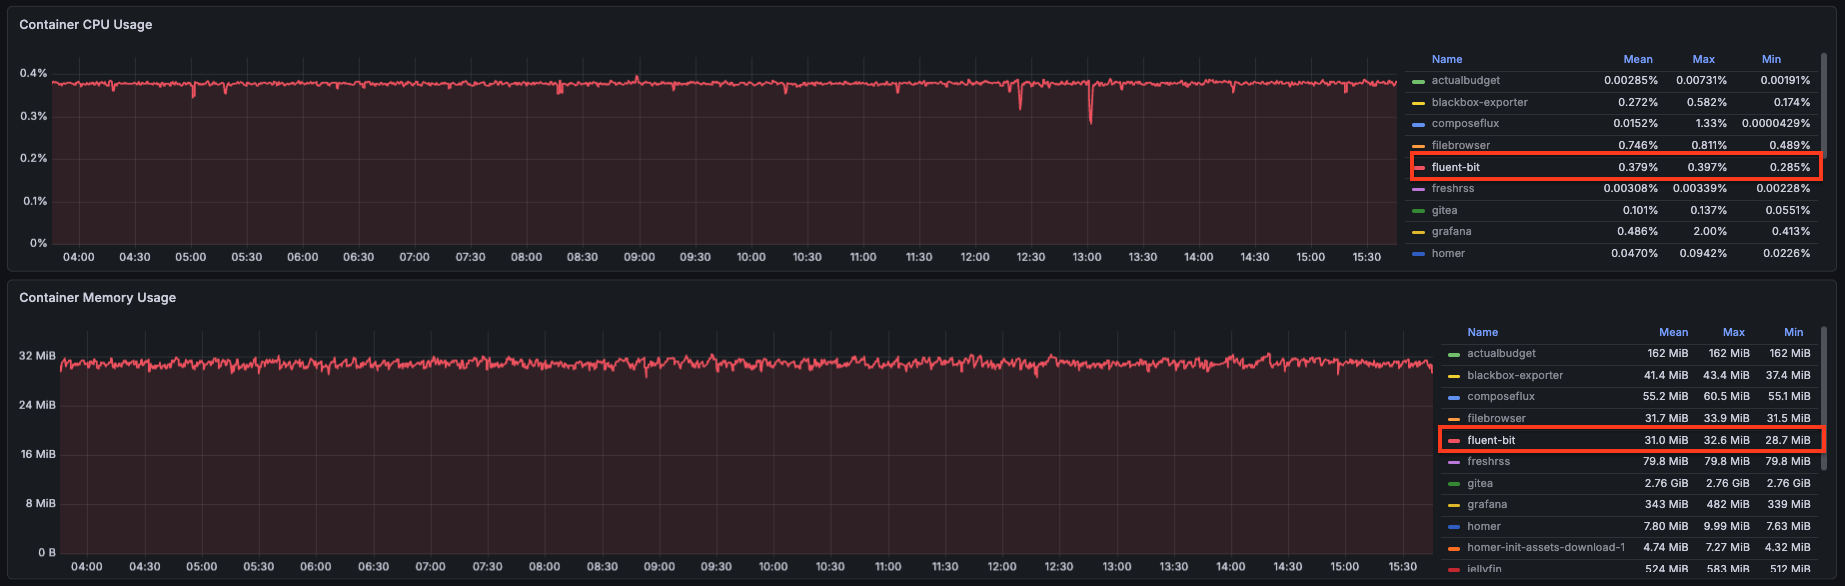Screen dimensions: 1845x586
Task: Select filebrowser name in Memory Usage legend
Action: (1496, 418)
